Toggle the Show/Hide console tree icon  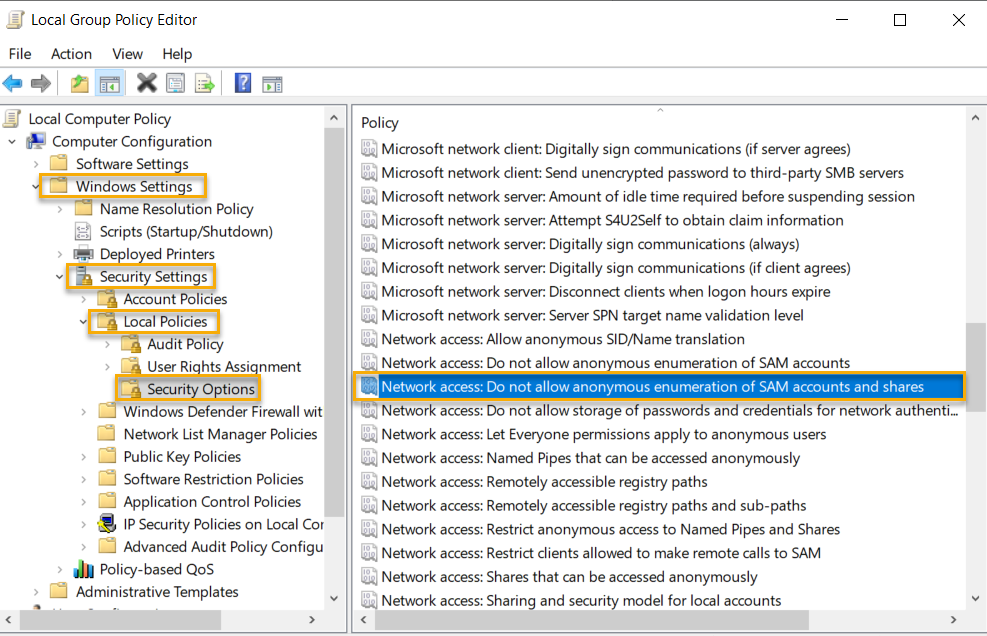pyautogui.click(x=111, y=83)
